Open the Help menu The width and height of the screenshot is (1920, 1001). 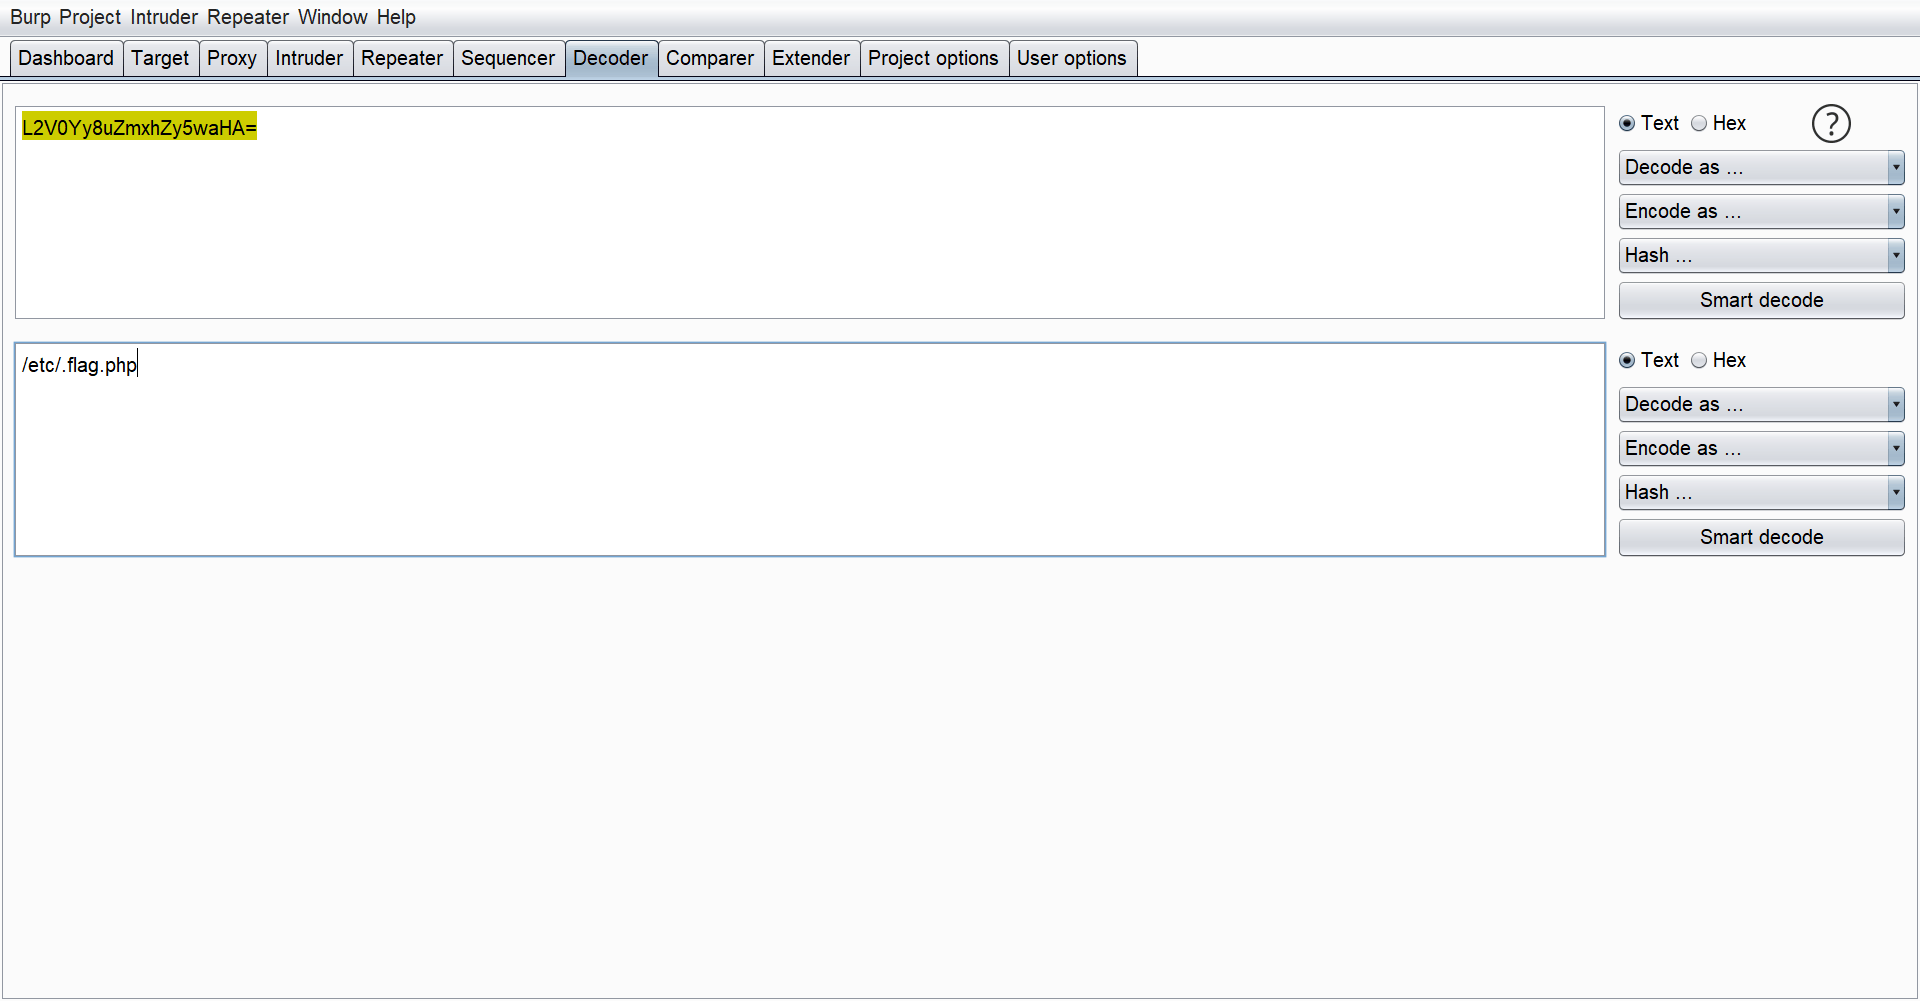pos(396,17)
